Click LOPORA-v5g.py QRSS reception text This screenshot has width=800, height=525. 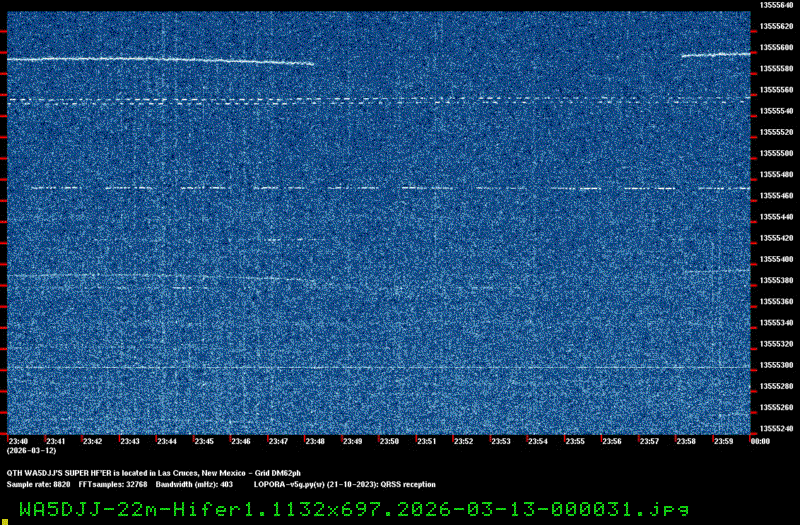(345, 485)
